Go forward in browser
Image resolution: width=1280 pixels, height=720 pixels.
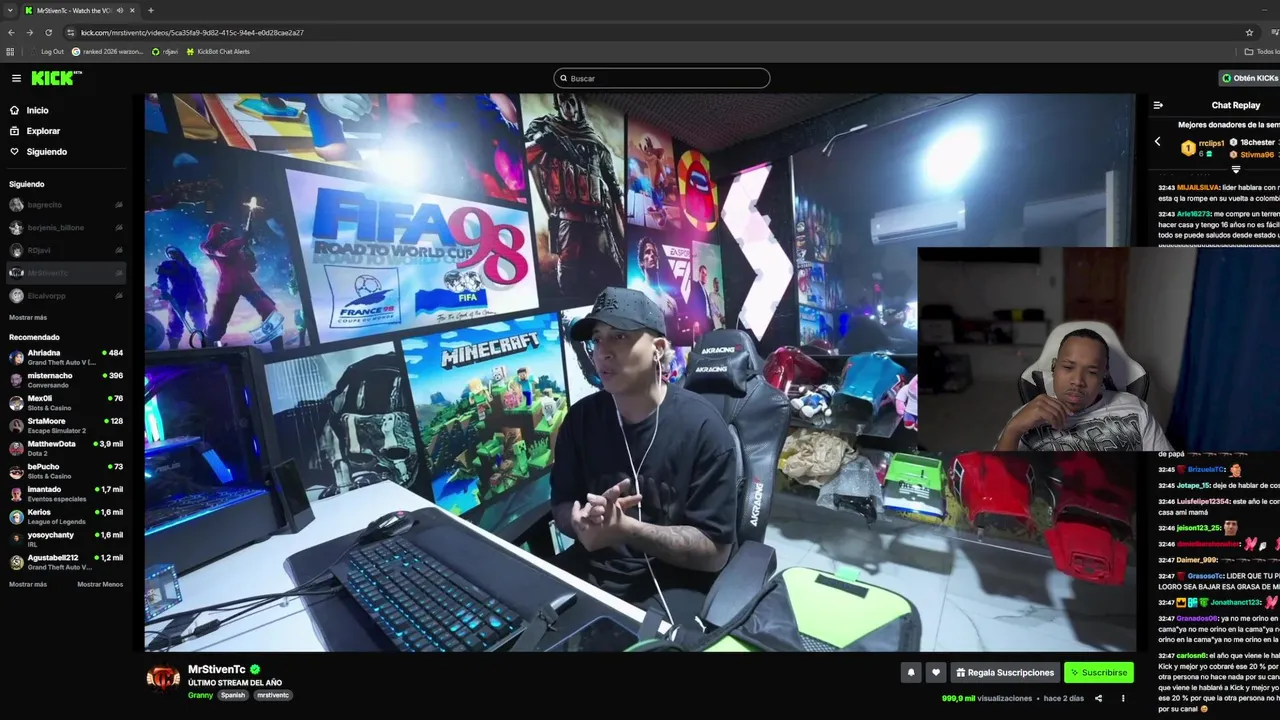tap(29, 32)
